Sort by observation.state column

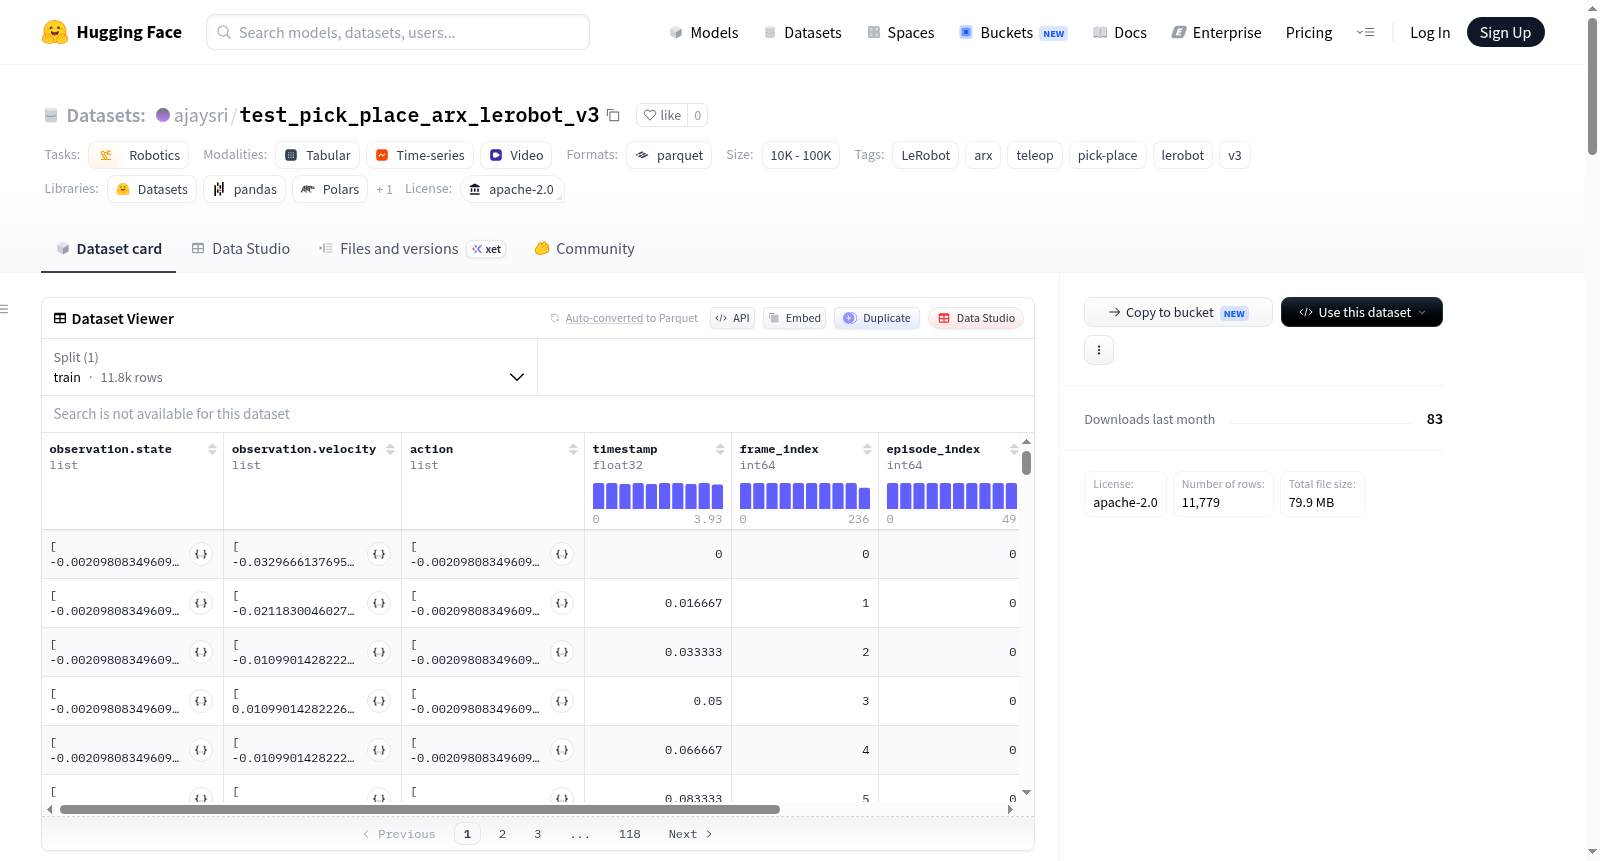(212, 449)
